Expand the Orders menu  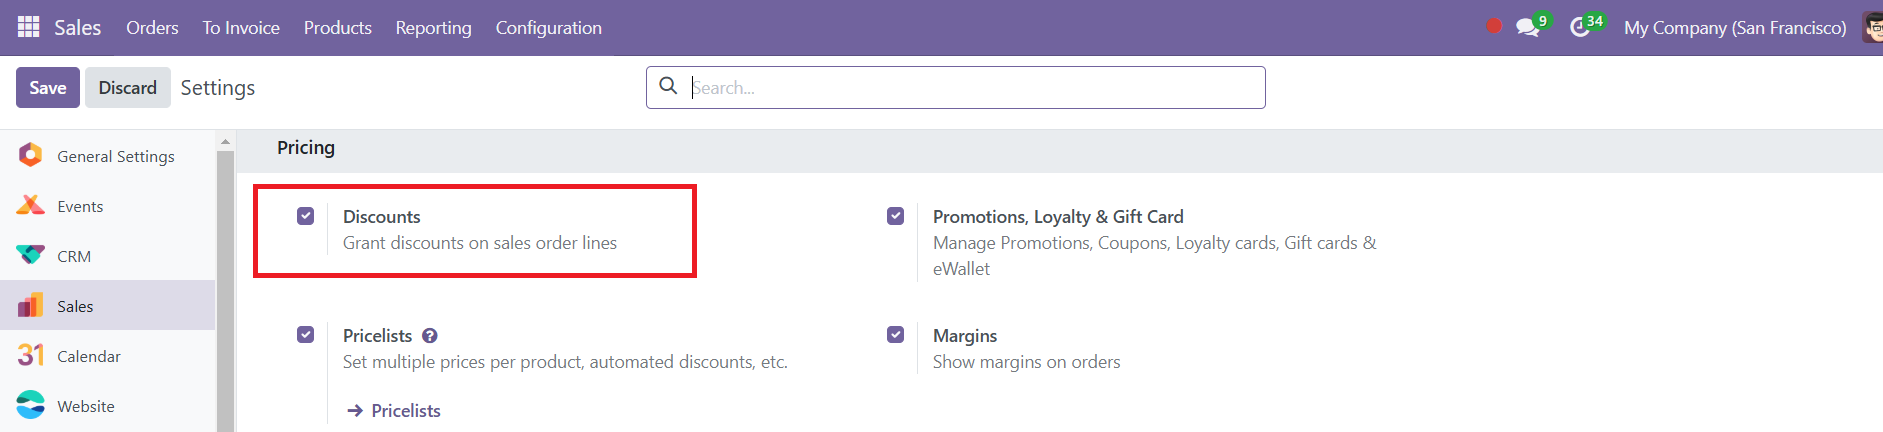152,28
